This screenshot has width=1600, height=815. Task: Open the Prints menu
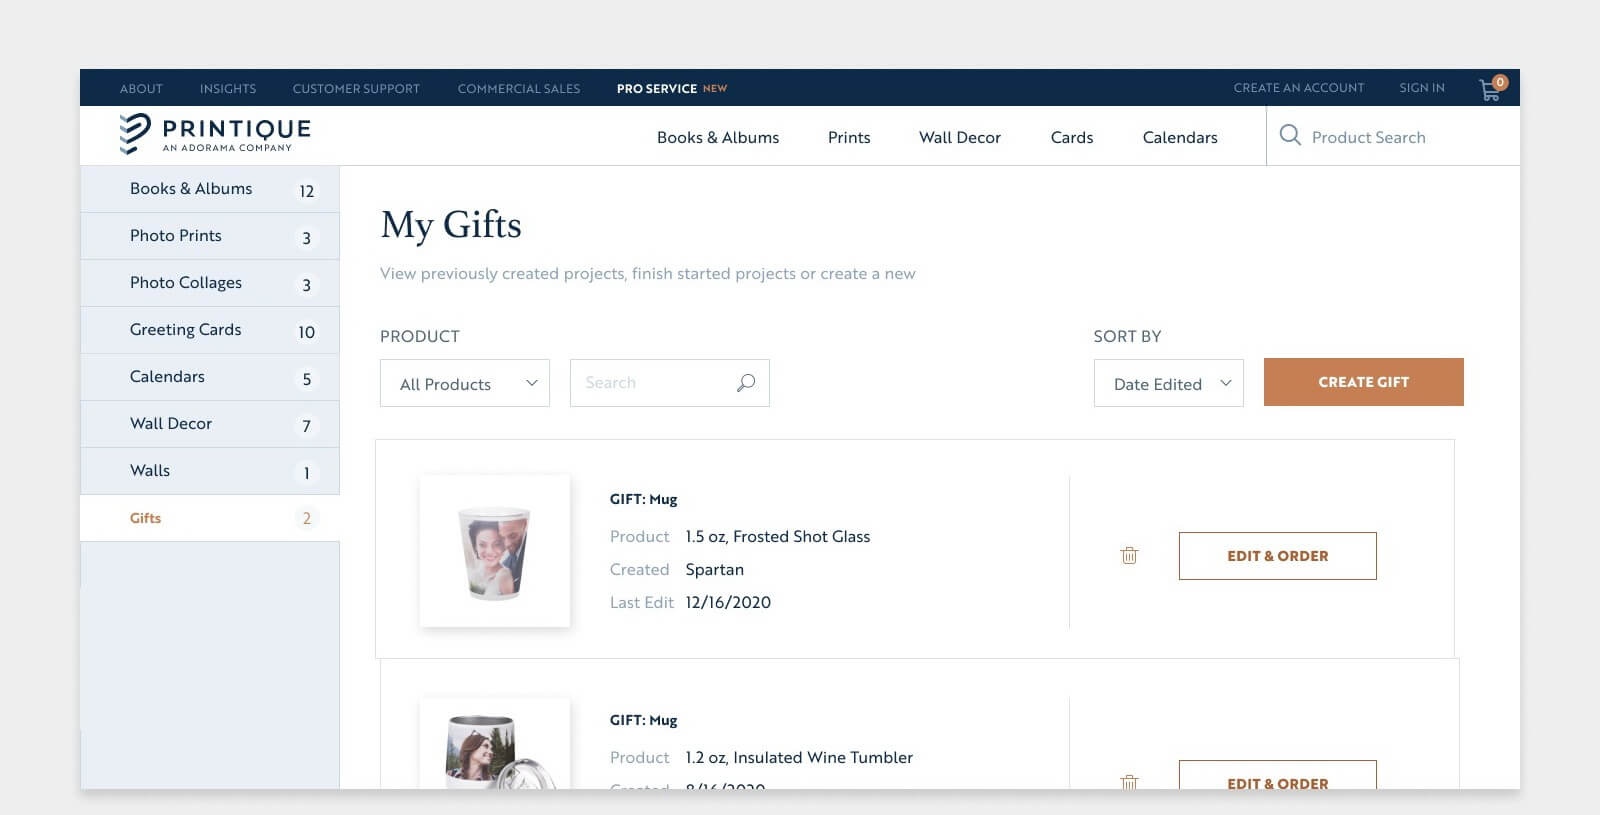pyautogui.click(x=849, y=137)
